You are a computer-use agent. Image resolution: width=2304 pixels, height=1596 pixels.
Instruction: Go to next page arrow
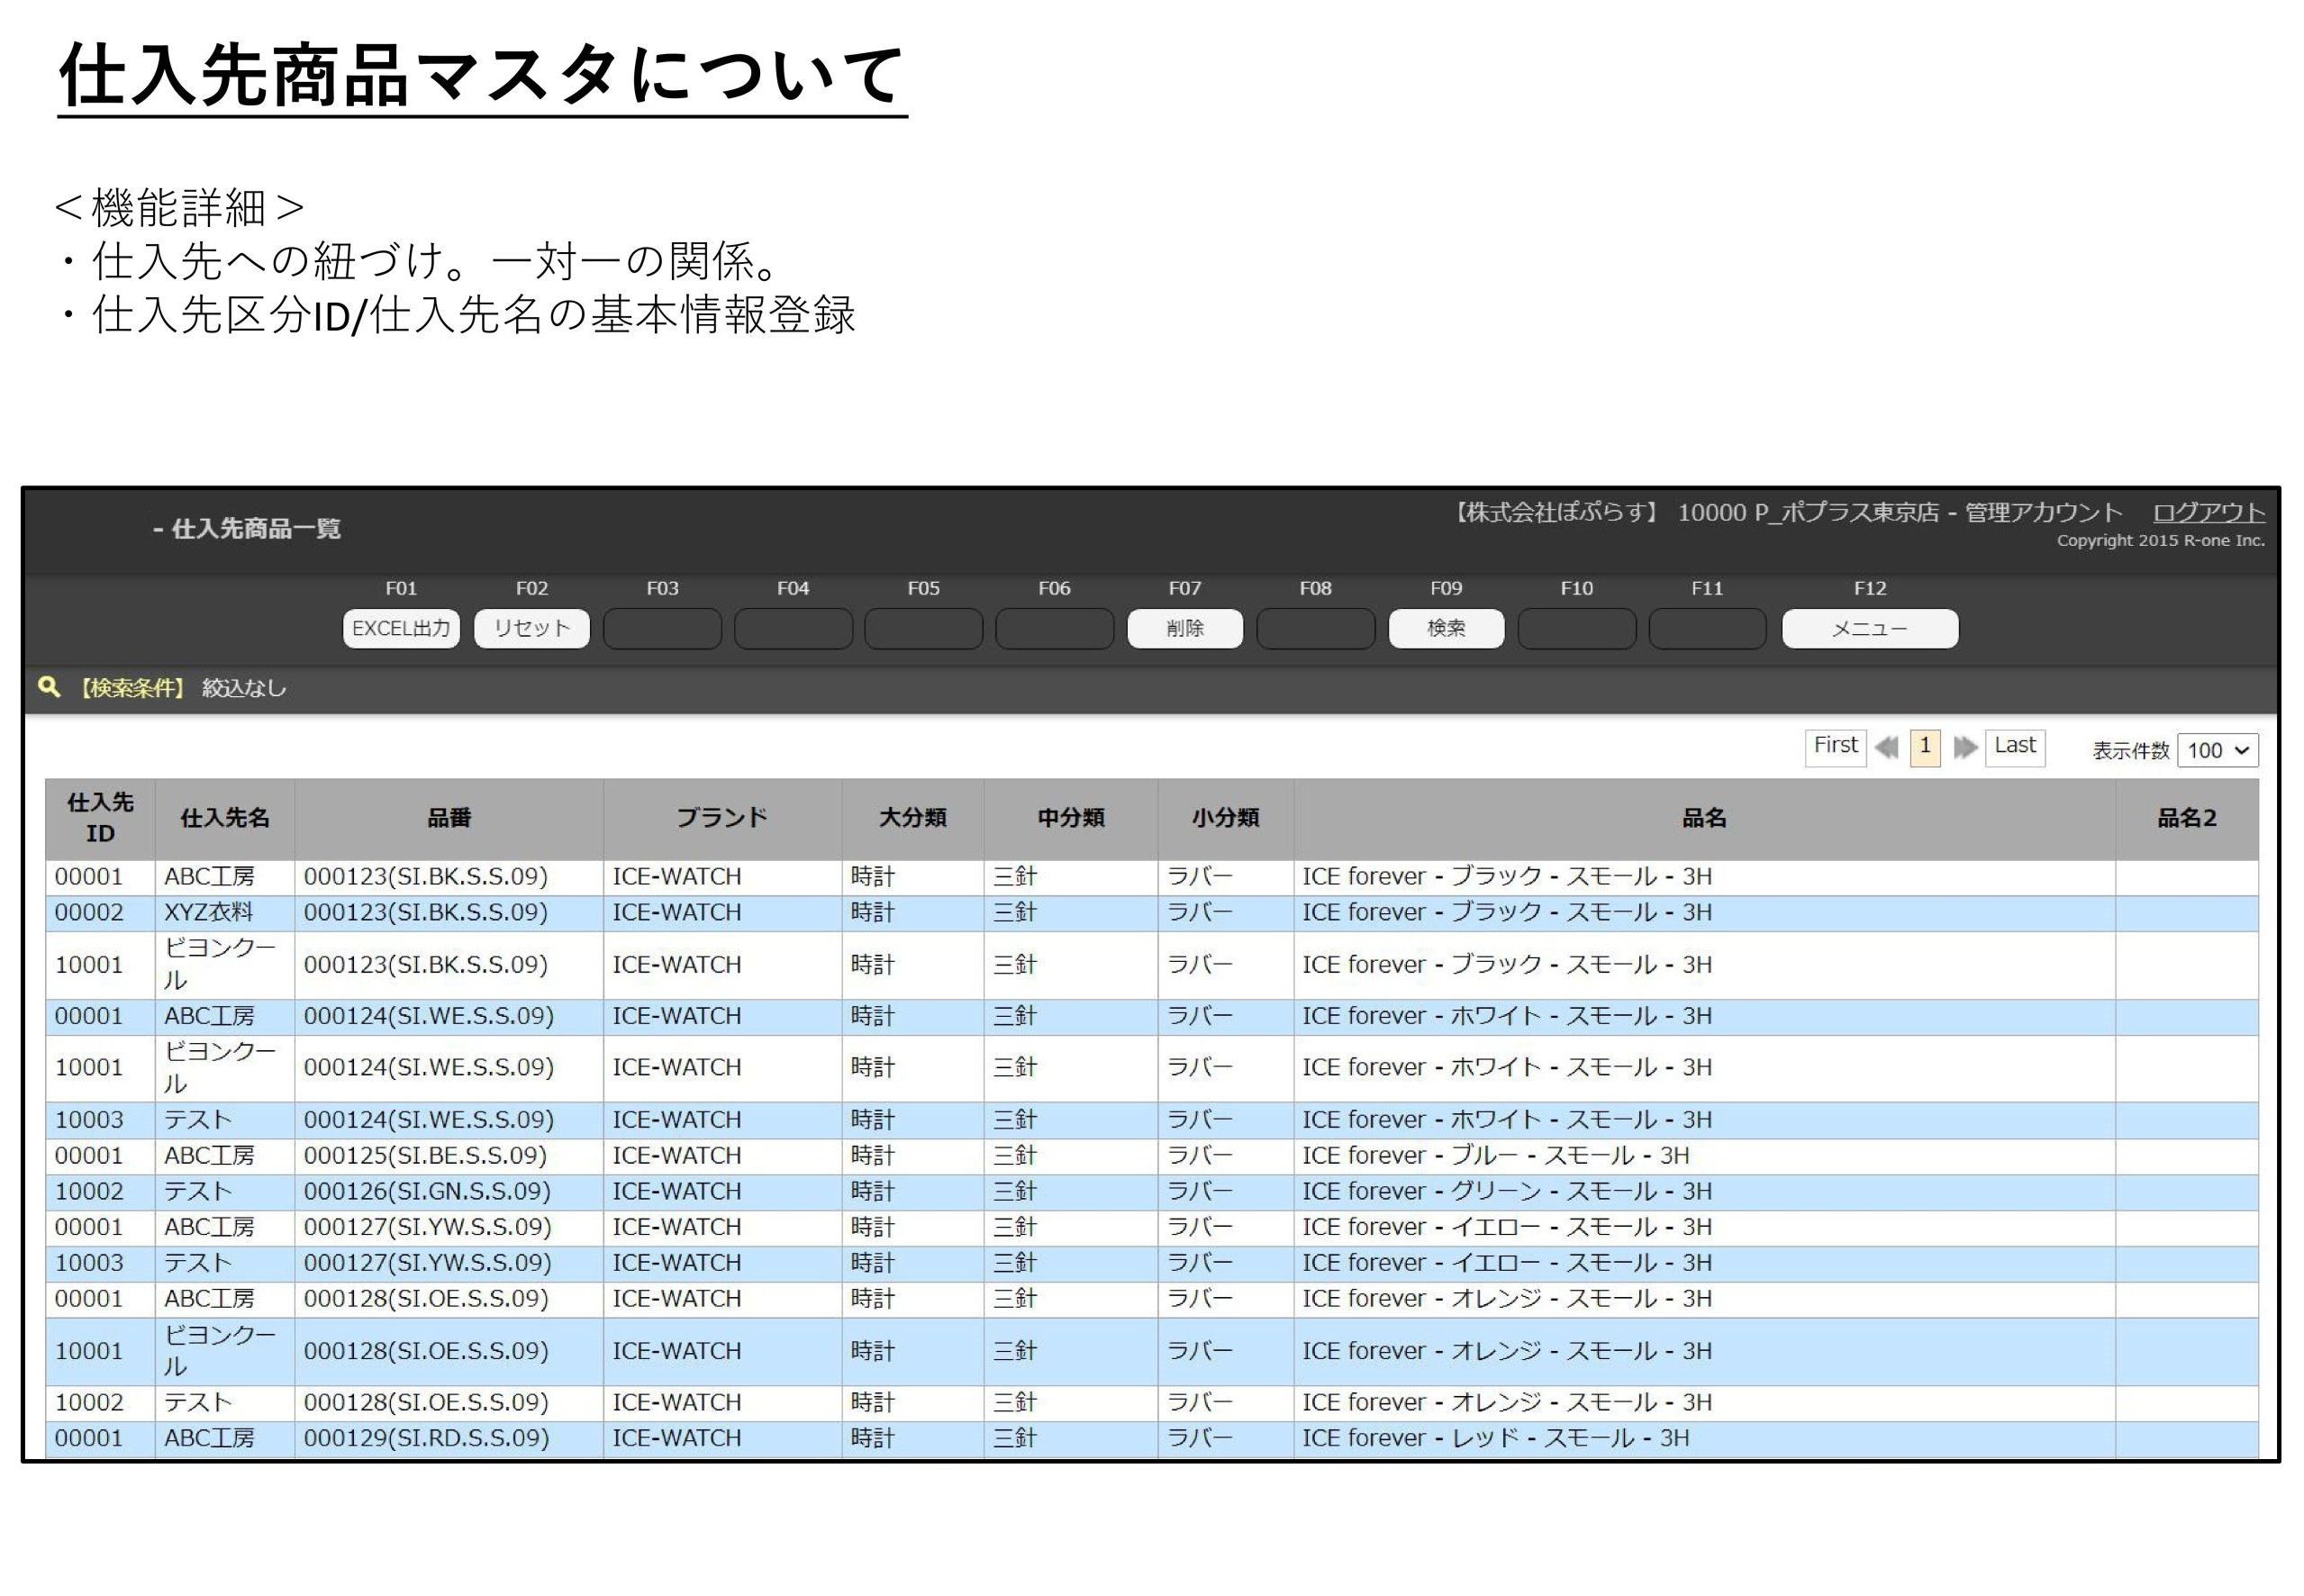1964,747
